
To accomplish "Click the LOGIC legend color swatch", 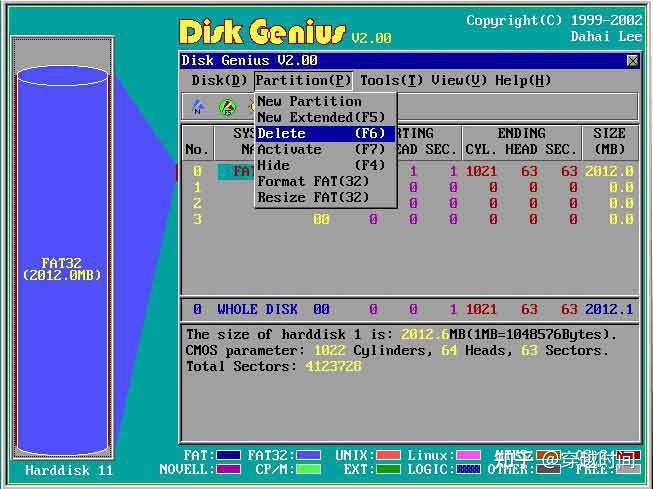I will (x=468, y=469).
